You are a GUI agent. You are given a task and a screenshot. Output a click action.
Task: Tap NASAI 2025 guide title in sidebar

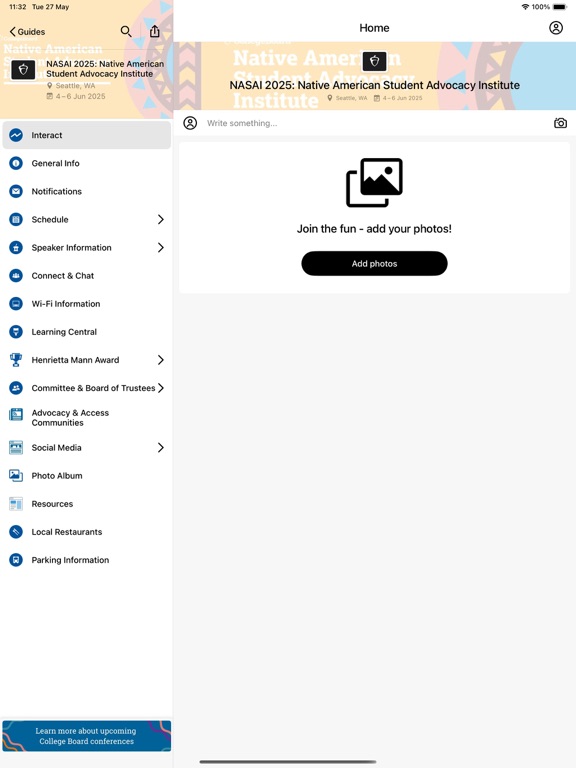105,69
